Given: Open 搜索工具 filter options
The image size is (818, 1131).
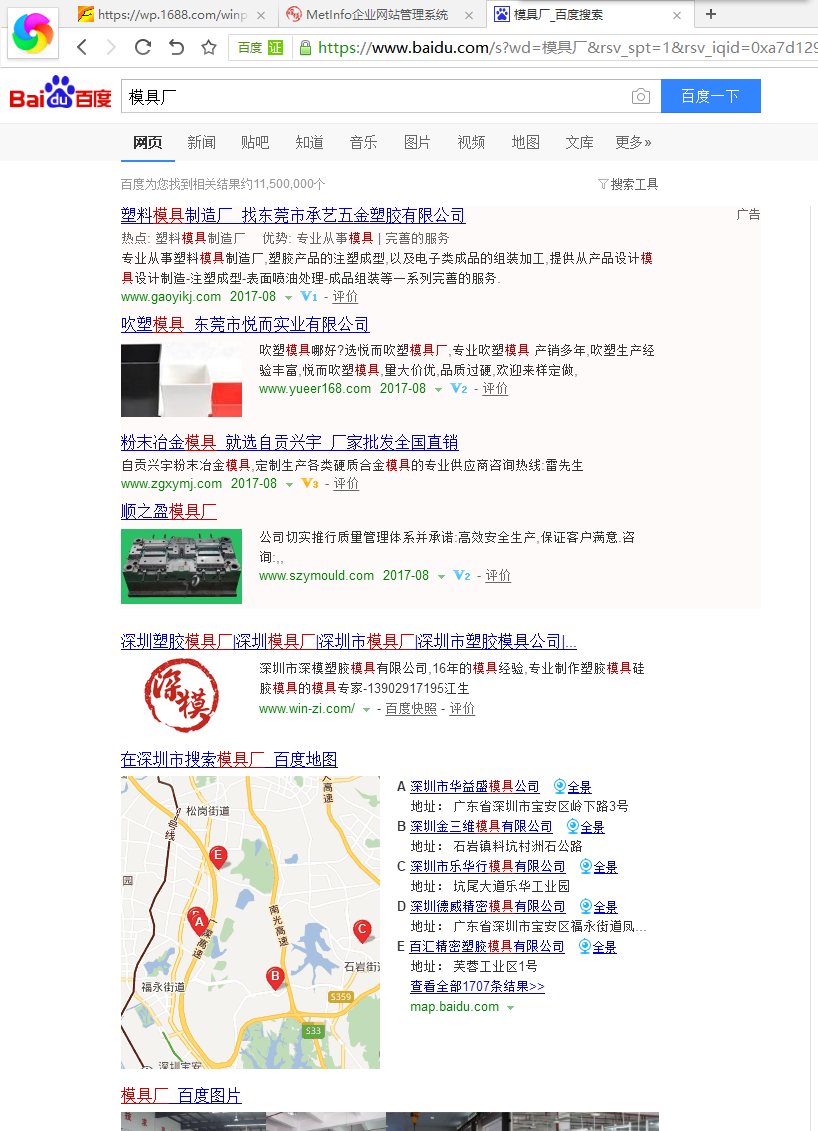Looking at the screenshot, I should [x=628, y=184].
